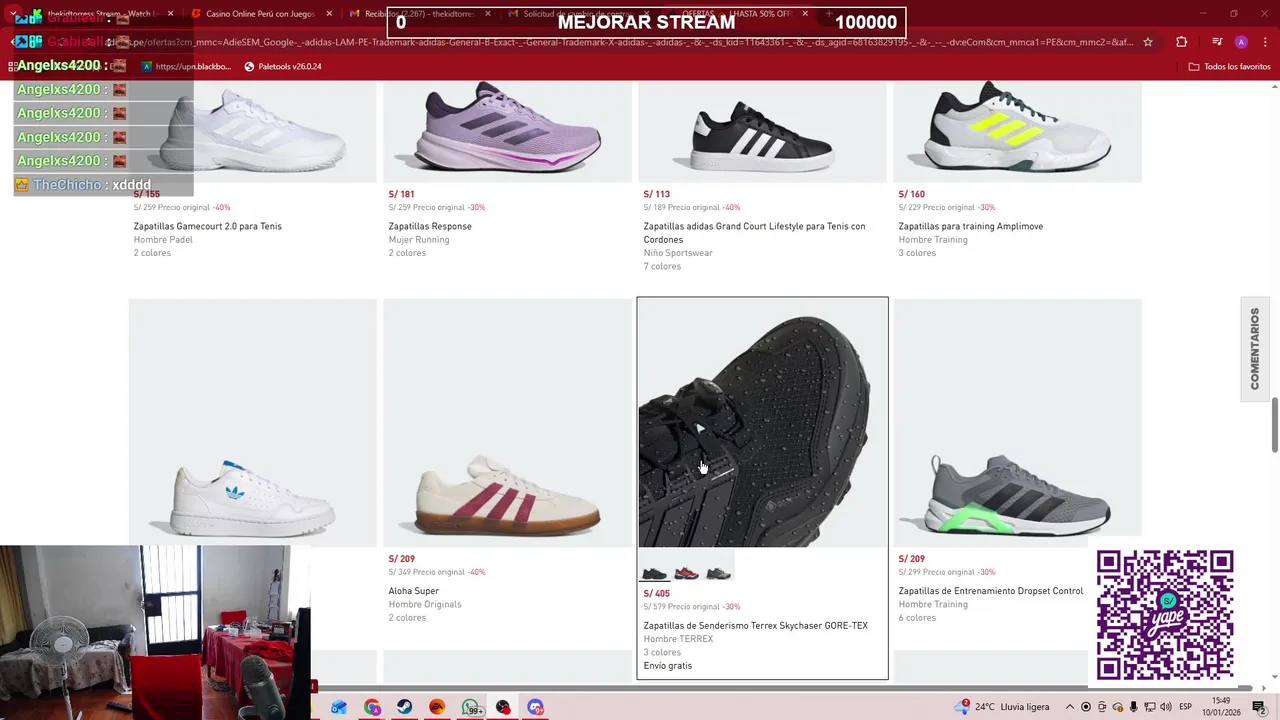Close the Casino Online Perú tab
This screenshot has height=720, width=1280.
pos(329,14)
